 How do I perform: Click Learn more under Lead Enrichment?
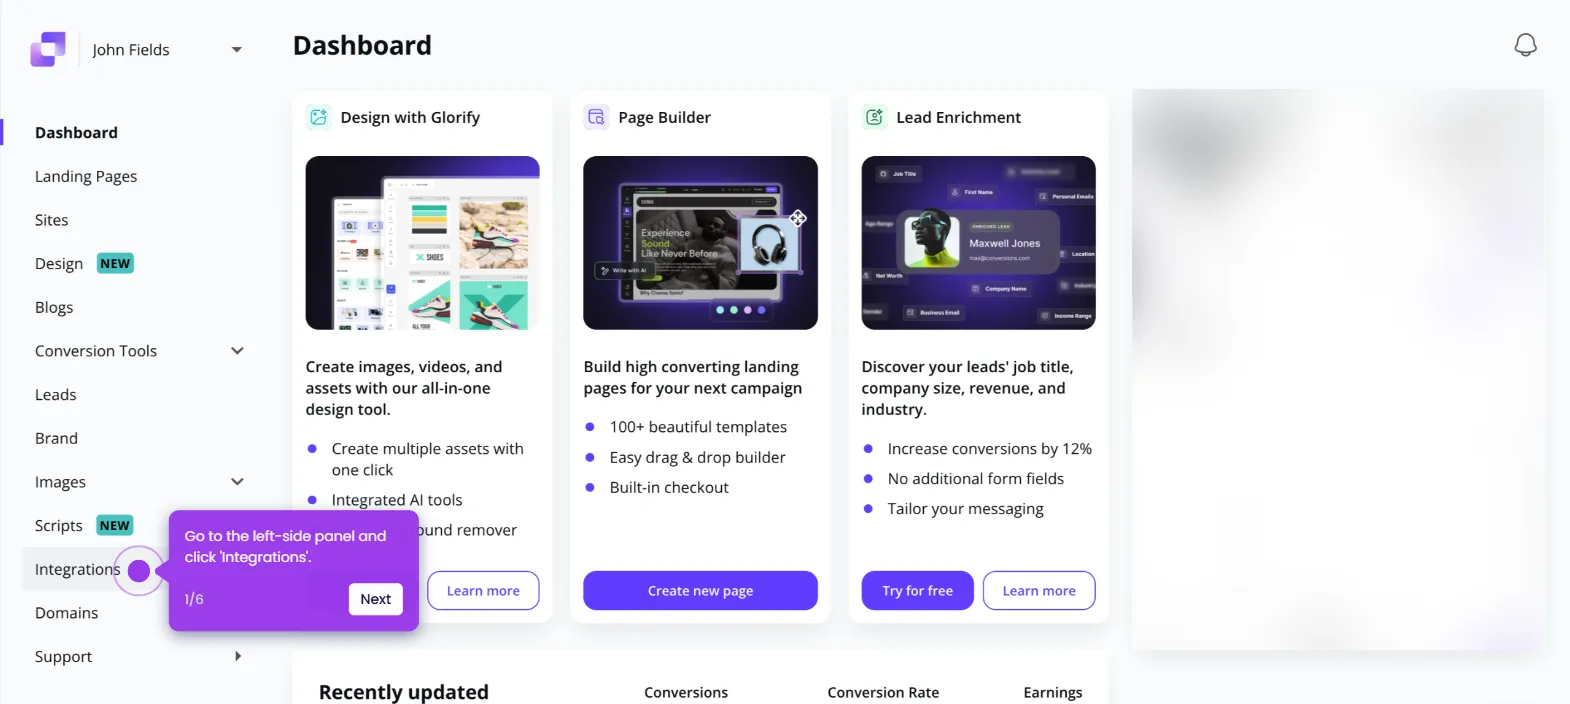[x=1039, y=590]
